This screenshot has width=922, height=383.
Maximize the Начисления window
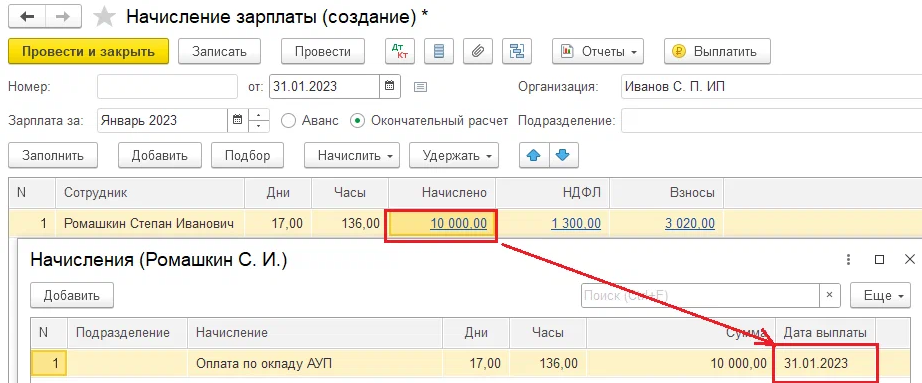880,259
